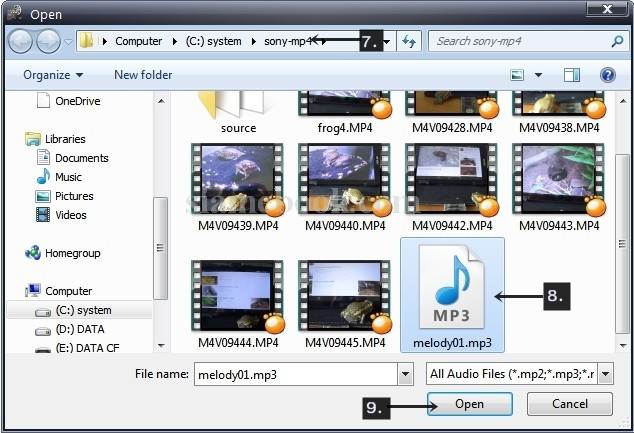This screenshot has height=433, width=634.
Task: Open the Music library
Action: point(68,177)
